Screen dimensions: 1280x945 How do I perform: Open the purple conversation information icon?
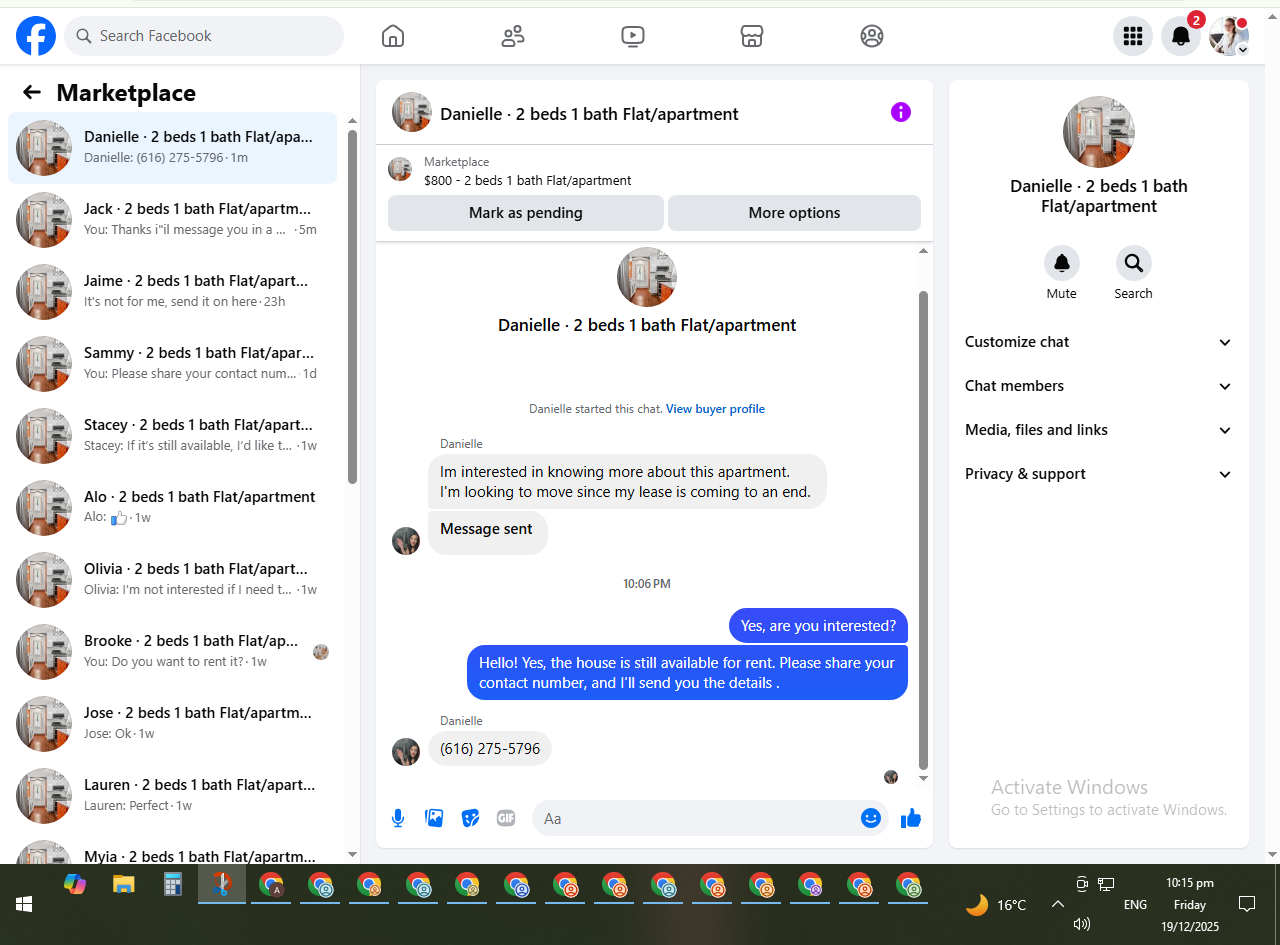pyautogui.click(x=901, y=112)
